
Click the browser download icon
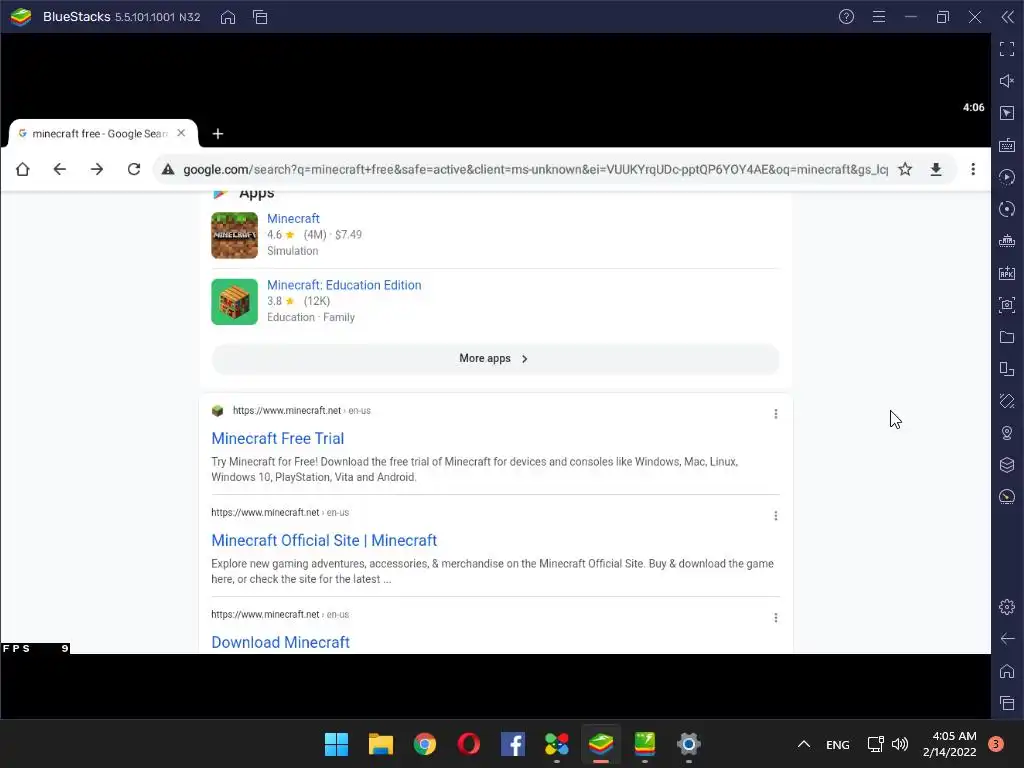coord(936,169)
